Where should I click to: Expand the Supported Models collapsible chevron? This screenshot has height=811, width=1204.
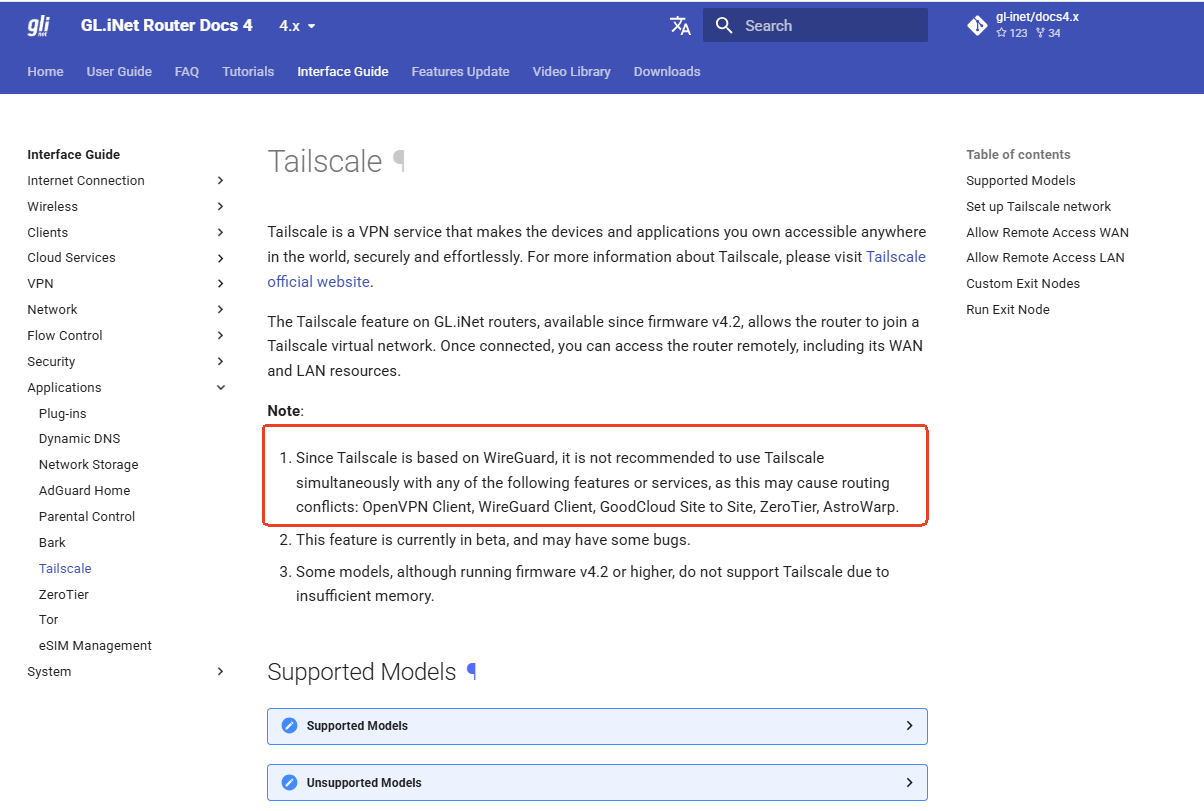pos(909,726)
